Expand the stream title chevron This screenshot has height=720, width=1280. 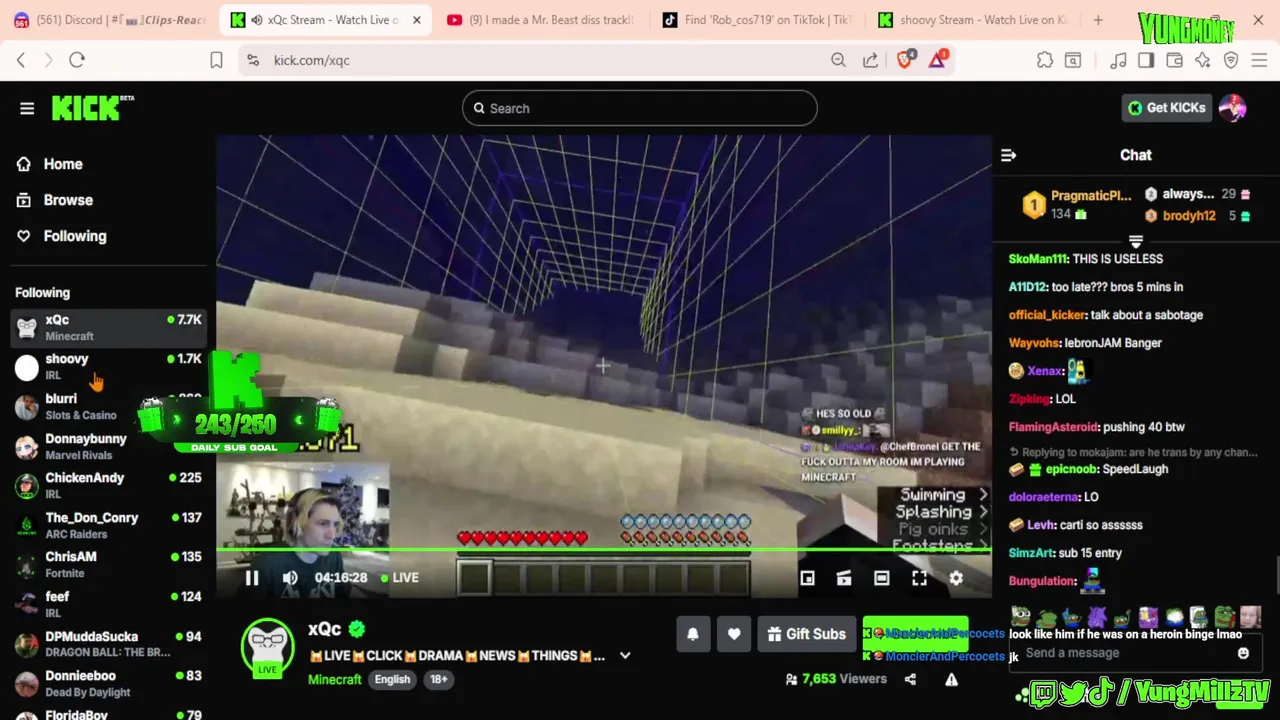(x=625, y=656)
